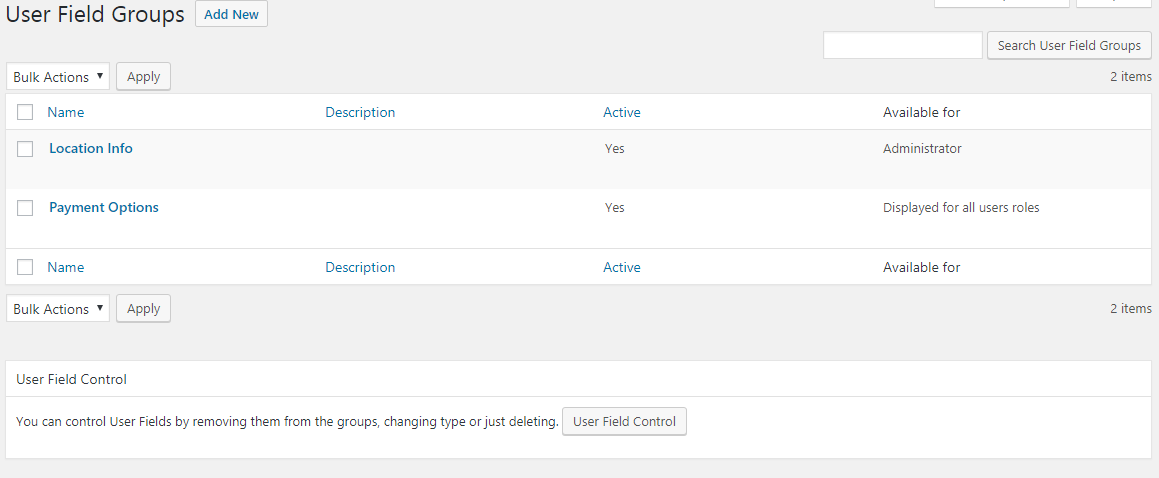This screenshot has height=478, width=1159.
Task: Sort by Active in the header row
Action: (622, 112)
